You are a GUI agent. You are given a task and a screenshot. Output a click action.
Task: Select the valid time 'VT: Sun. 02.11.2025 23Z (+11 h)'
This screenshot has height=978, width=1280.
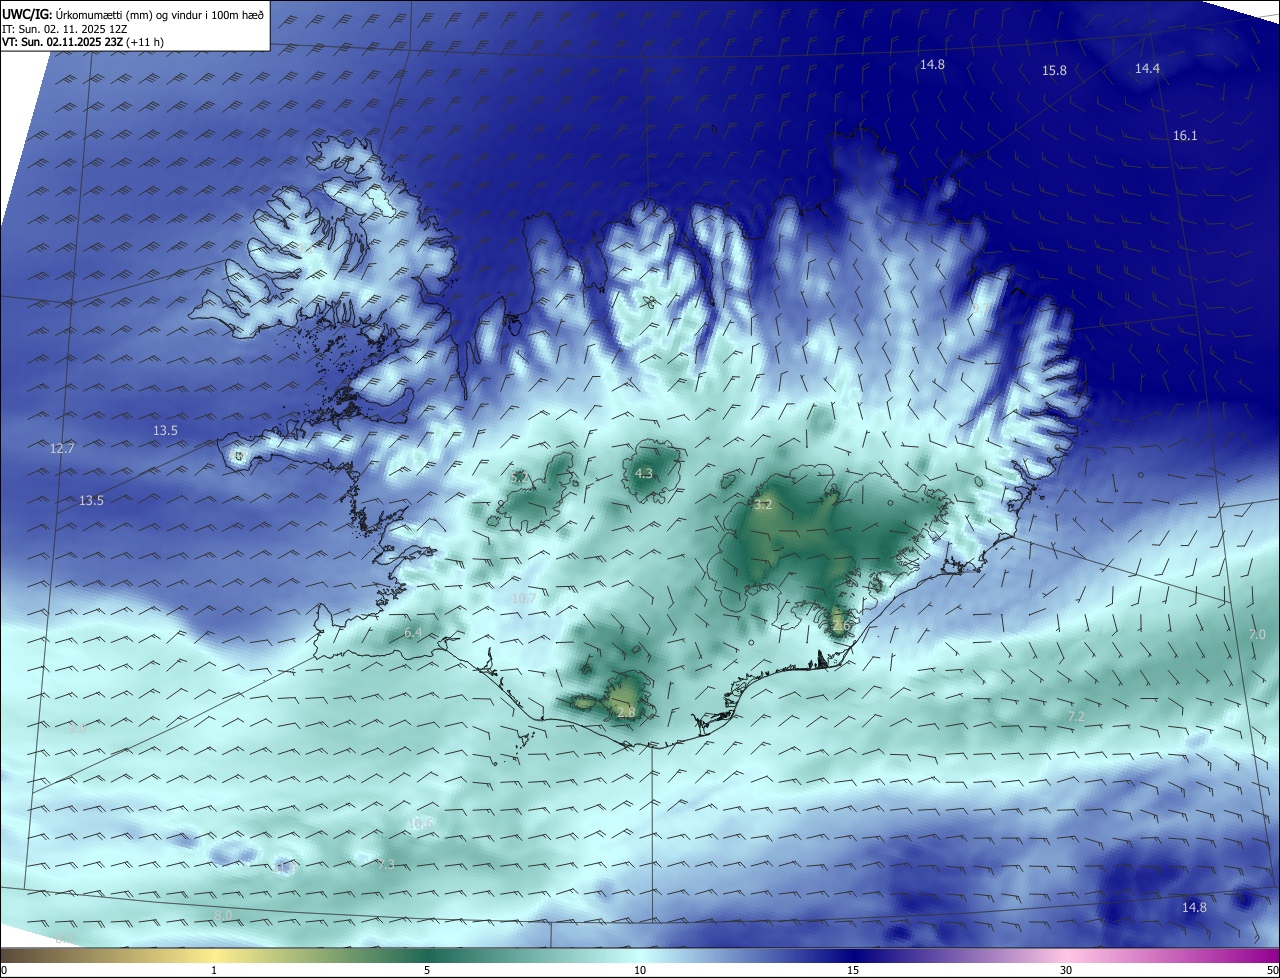[x=83, y=42]
